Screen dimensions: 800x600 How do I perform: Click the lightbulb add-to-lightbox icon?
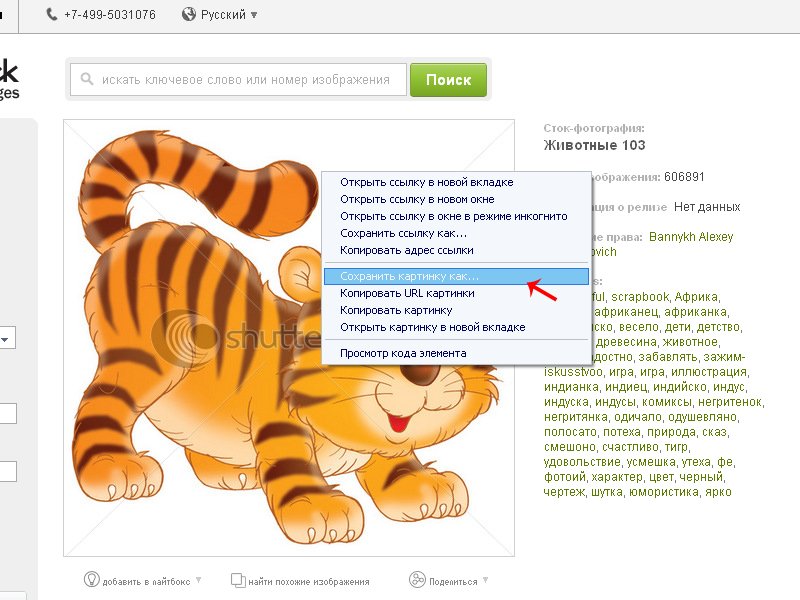[91, 579]
